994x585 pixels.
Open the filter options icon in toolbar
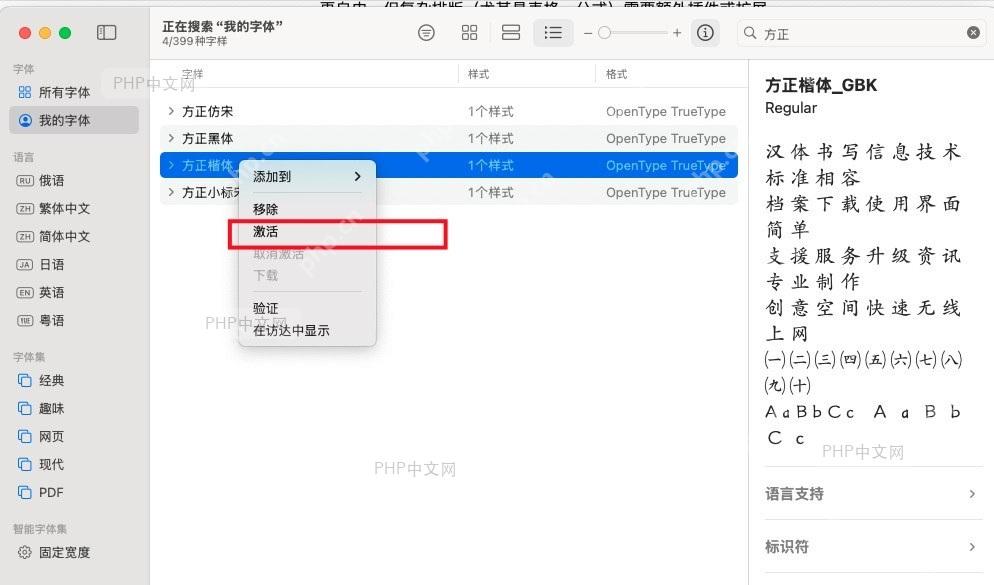427,33
